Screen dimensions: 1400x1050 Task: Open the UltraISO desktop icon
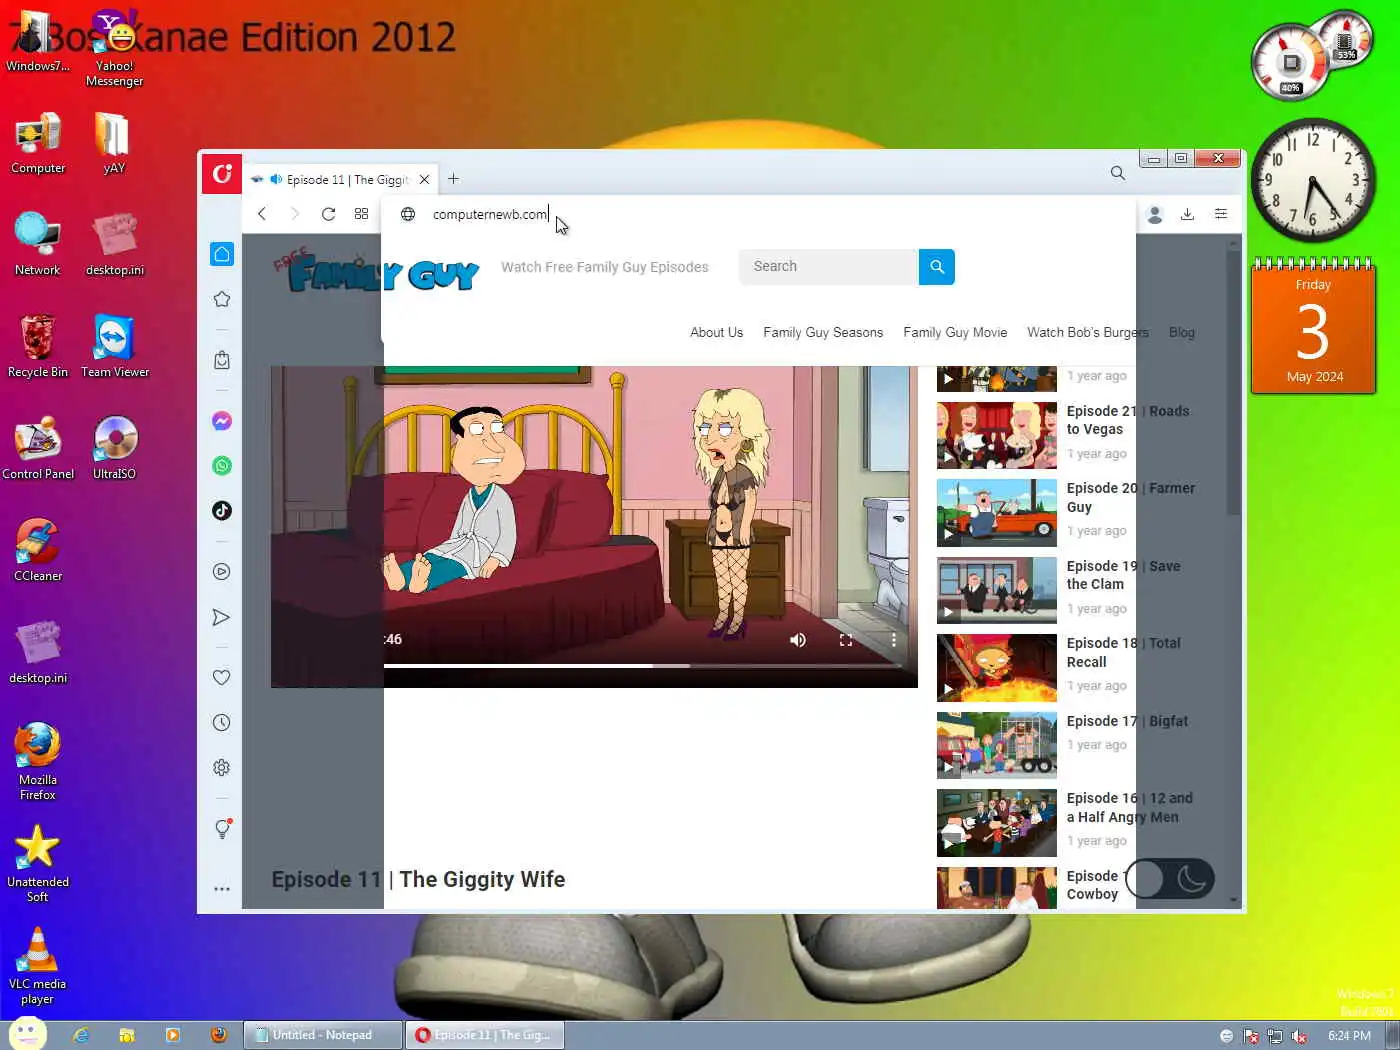[114, 448]
